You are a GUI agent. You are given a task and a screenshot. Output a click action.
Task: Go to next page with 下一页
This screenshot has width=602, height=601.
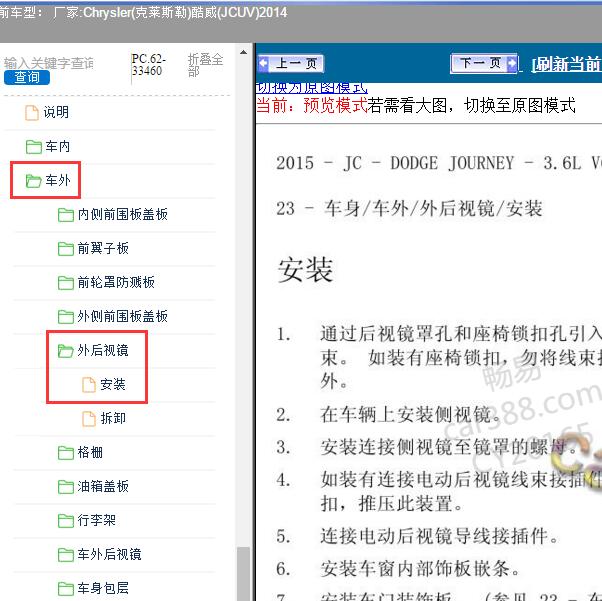[x=484, y=63]
